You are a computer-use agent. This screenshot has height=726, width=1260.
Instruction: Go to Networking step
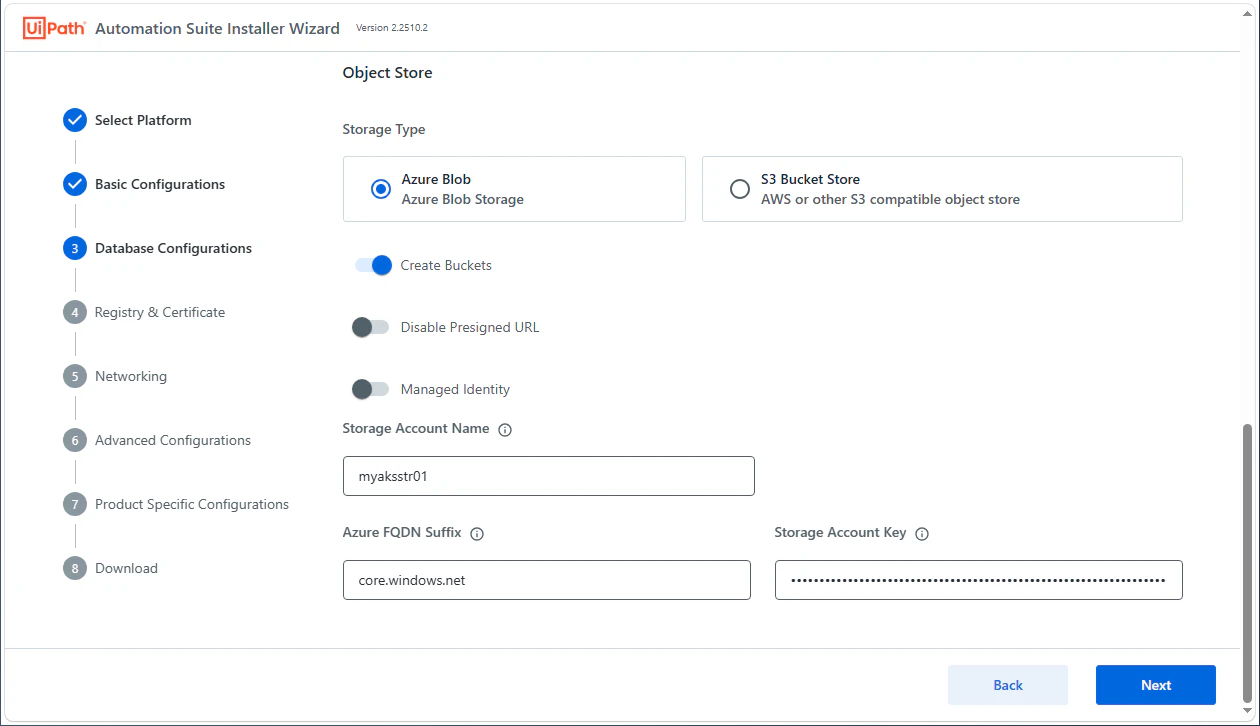click(131, 376)
